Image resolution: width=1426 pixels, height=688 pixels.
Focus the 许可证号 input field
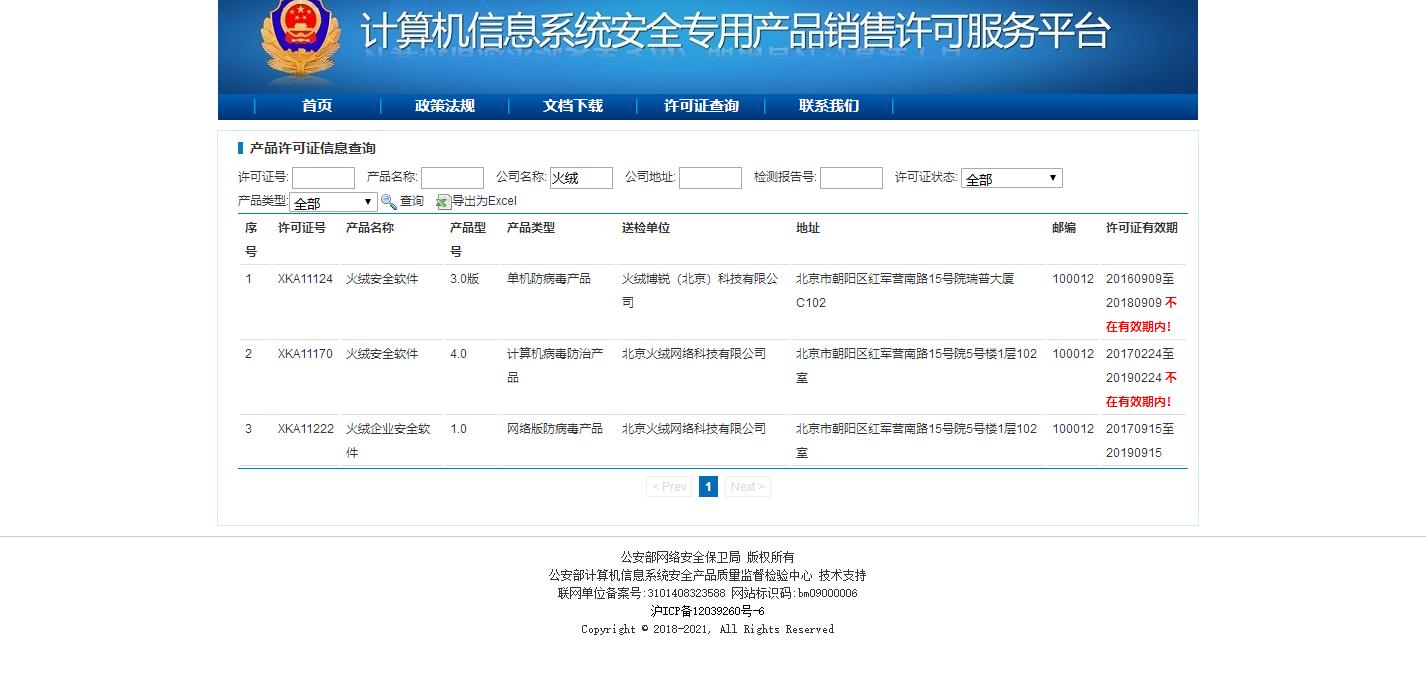tap(323, 178)
